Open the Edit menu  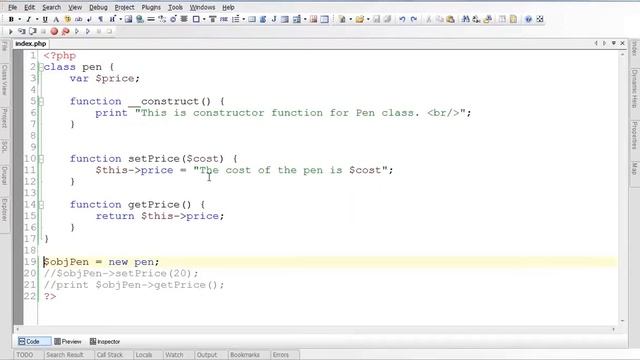(29, 7)
